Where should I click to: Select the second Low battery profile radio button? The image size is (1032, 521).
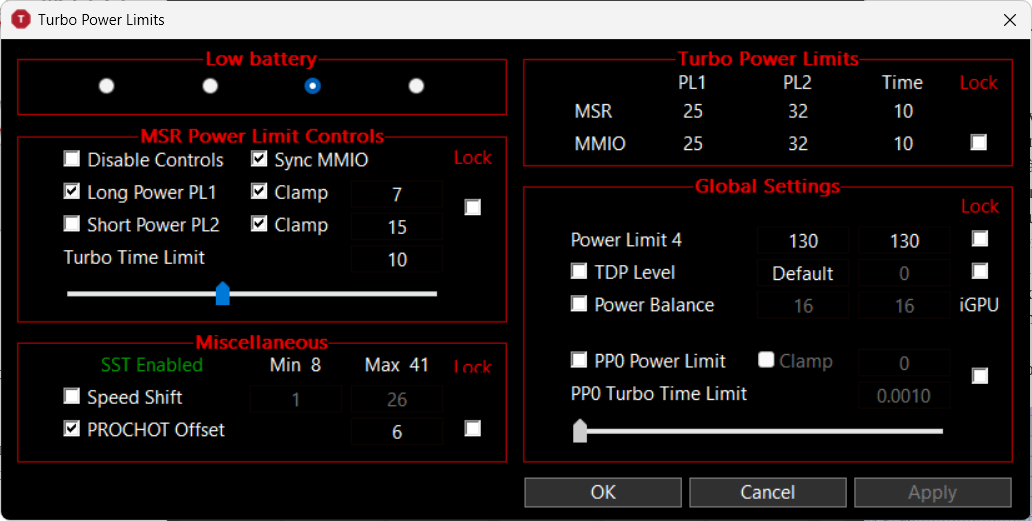point(210,86)
